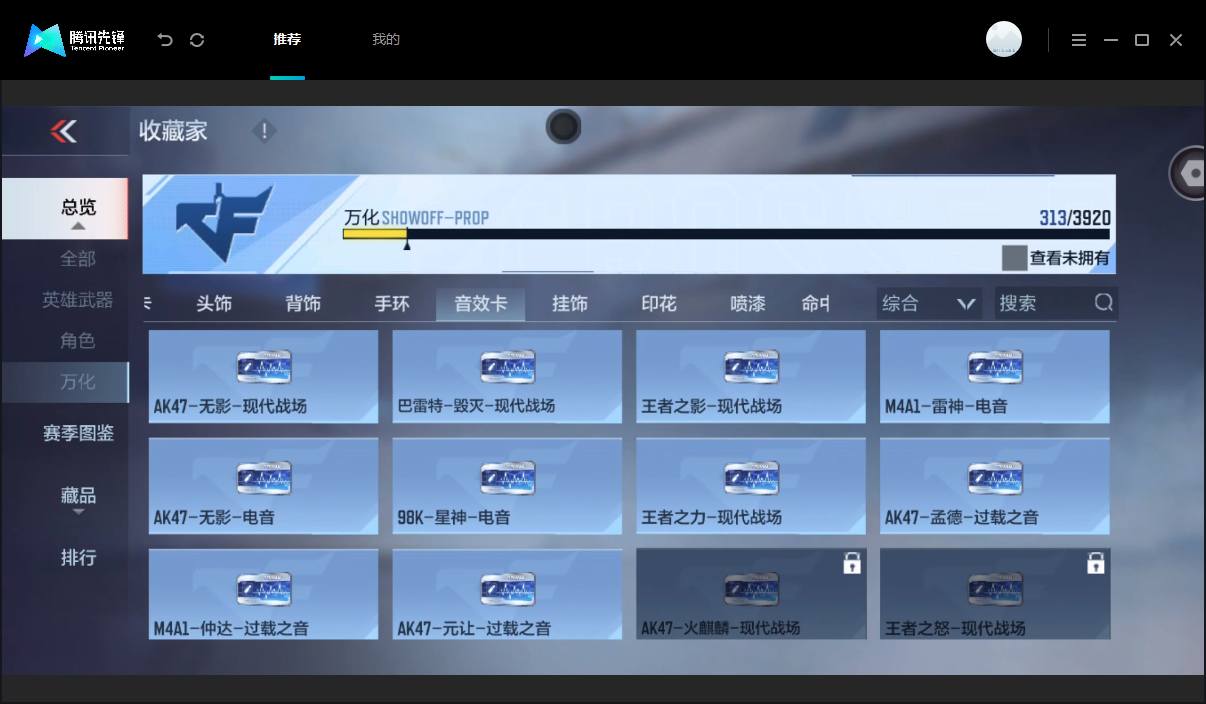Expand the 藏品 section arrow
1206x704 pixels.
pyautogui.click(x=78, y=513)
